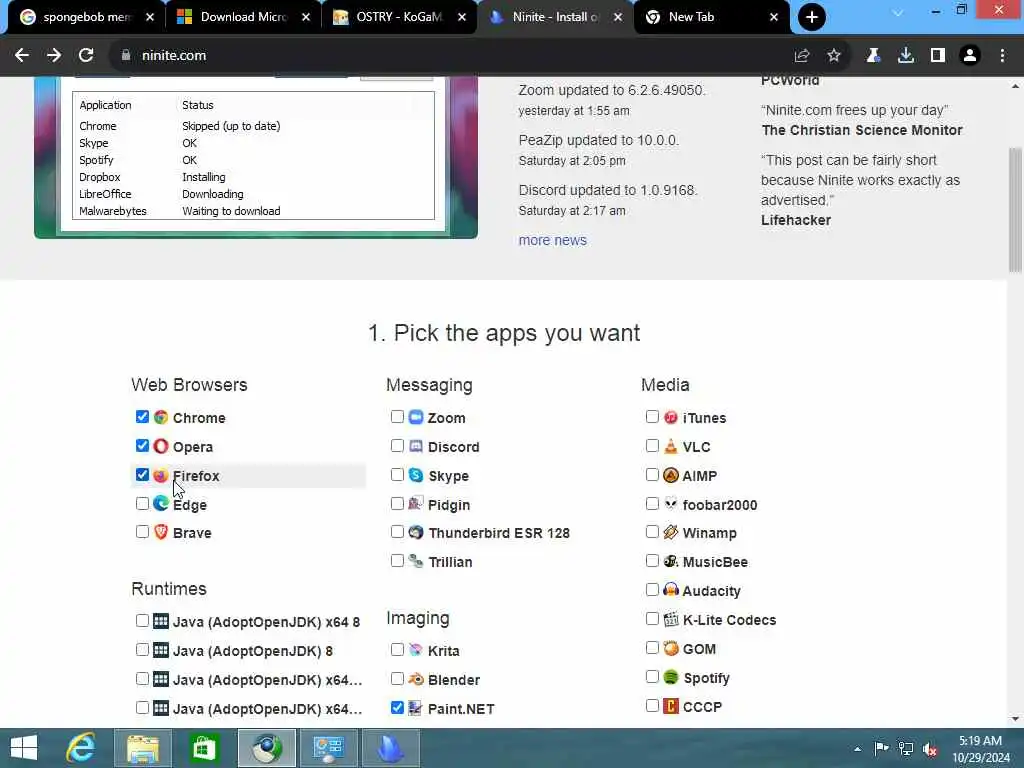The height and width of the screenshot is (768, 1024).
Task: Check the Java (AdoptOpenJDK) x64 8 checkbox
Action: [142, 620]
